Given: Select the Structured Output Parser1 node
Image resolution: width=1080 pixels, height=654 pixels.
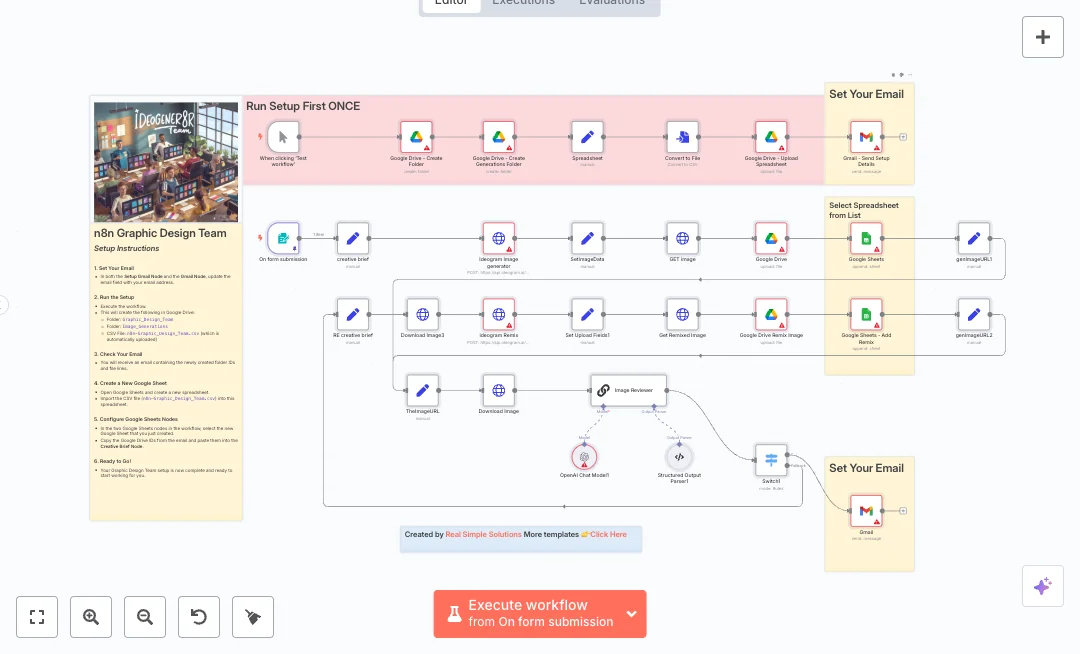Looking at the screenshot, I should (679, 456).
